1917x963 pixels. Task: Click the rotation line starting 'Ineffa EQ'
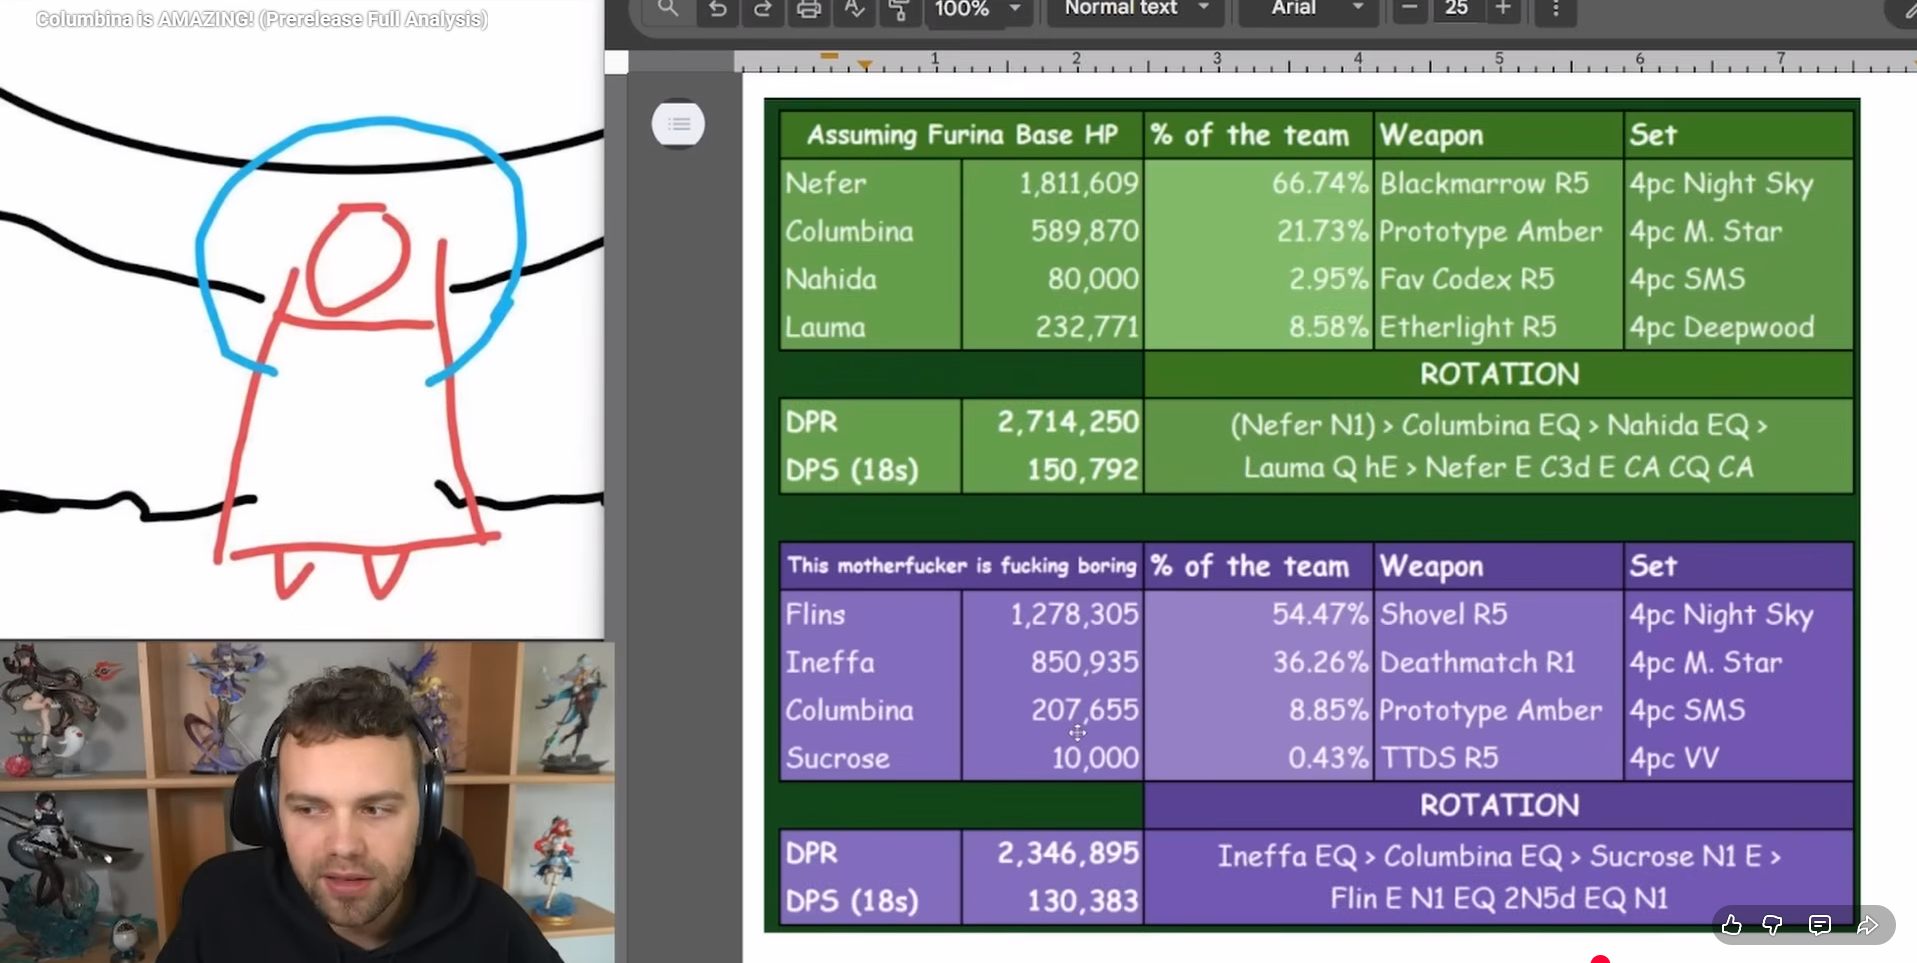tap(1499, 856)
